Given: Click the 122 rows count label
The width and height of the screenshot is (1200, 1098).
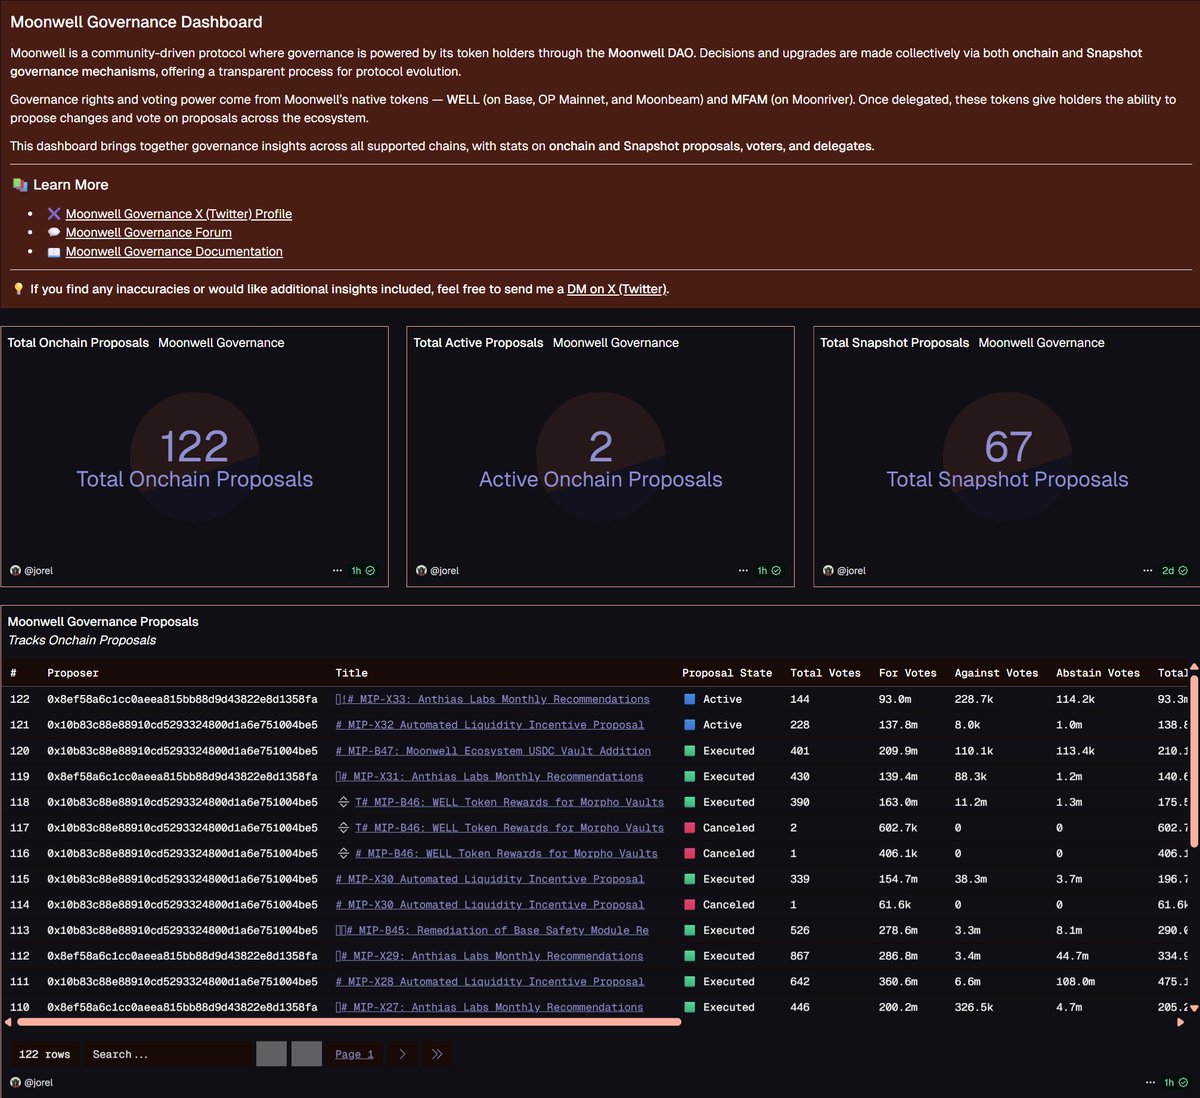Looking at the screenshot, I should pos(45,1054).
